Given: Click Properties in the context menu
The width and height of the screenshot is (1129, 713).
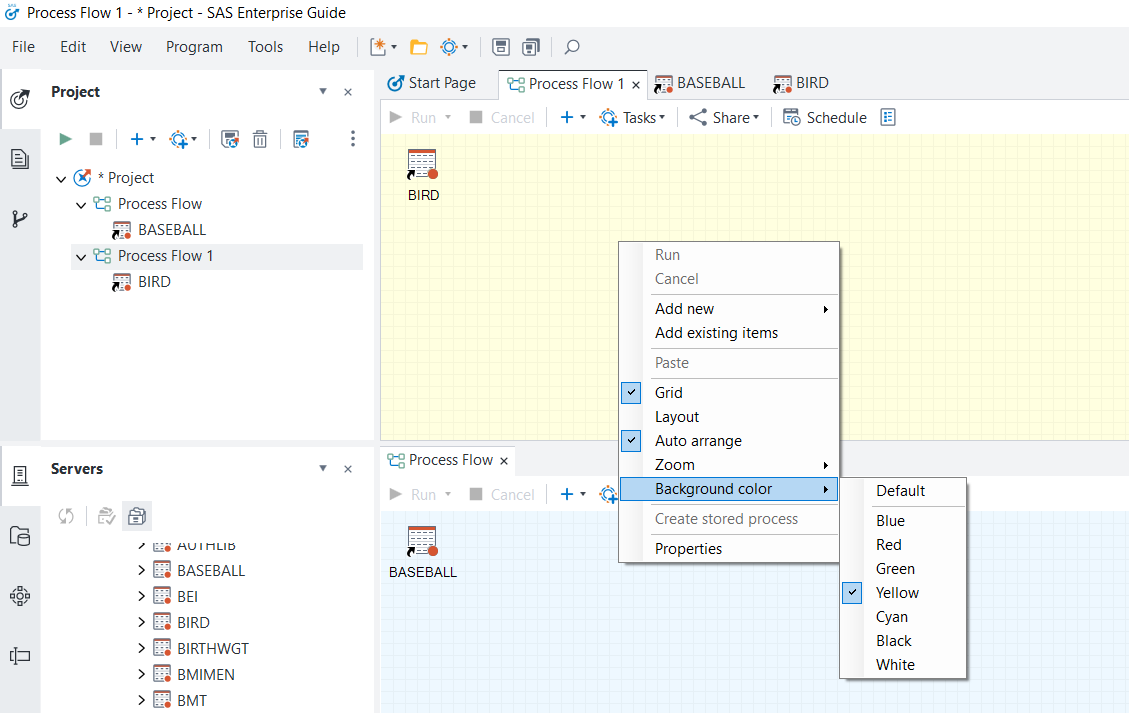Looking at the screenshot, I should click(688, 549).
